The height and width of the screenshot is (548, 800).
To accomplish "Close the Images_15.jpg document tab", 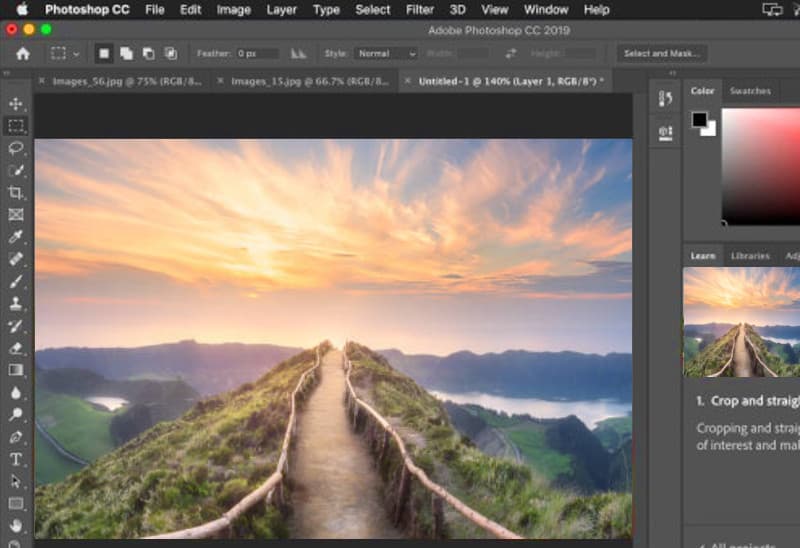I will [220, 81].
